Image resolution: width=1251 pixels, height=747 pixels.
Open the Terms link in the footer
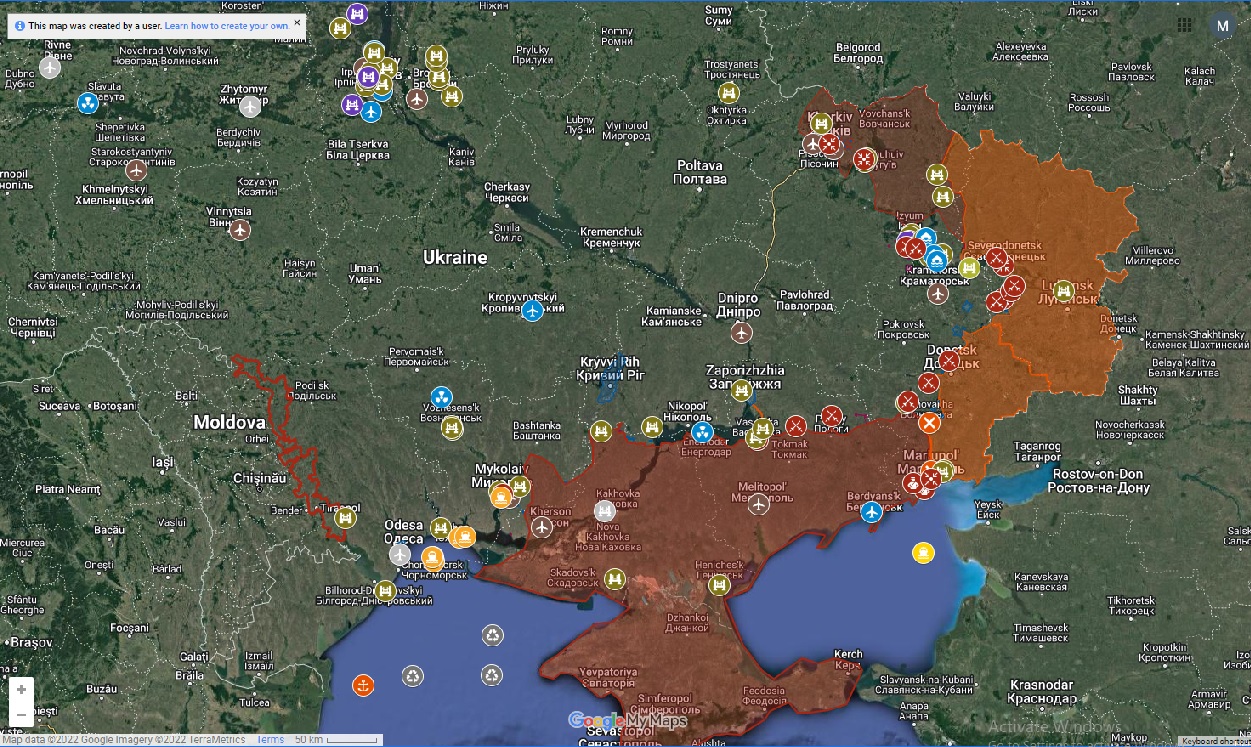click(270, 739)
